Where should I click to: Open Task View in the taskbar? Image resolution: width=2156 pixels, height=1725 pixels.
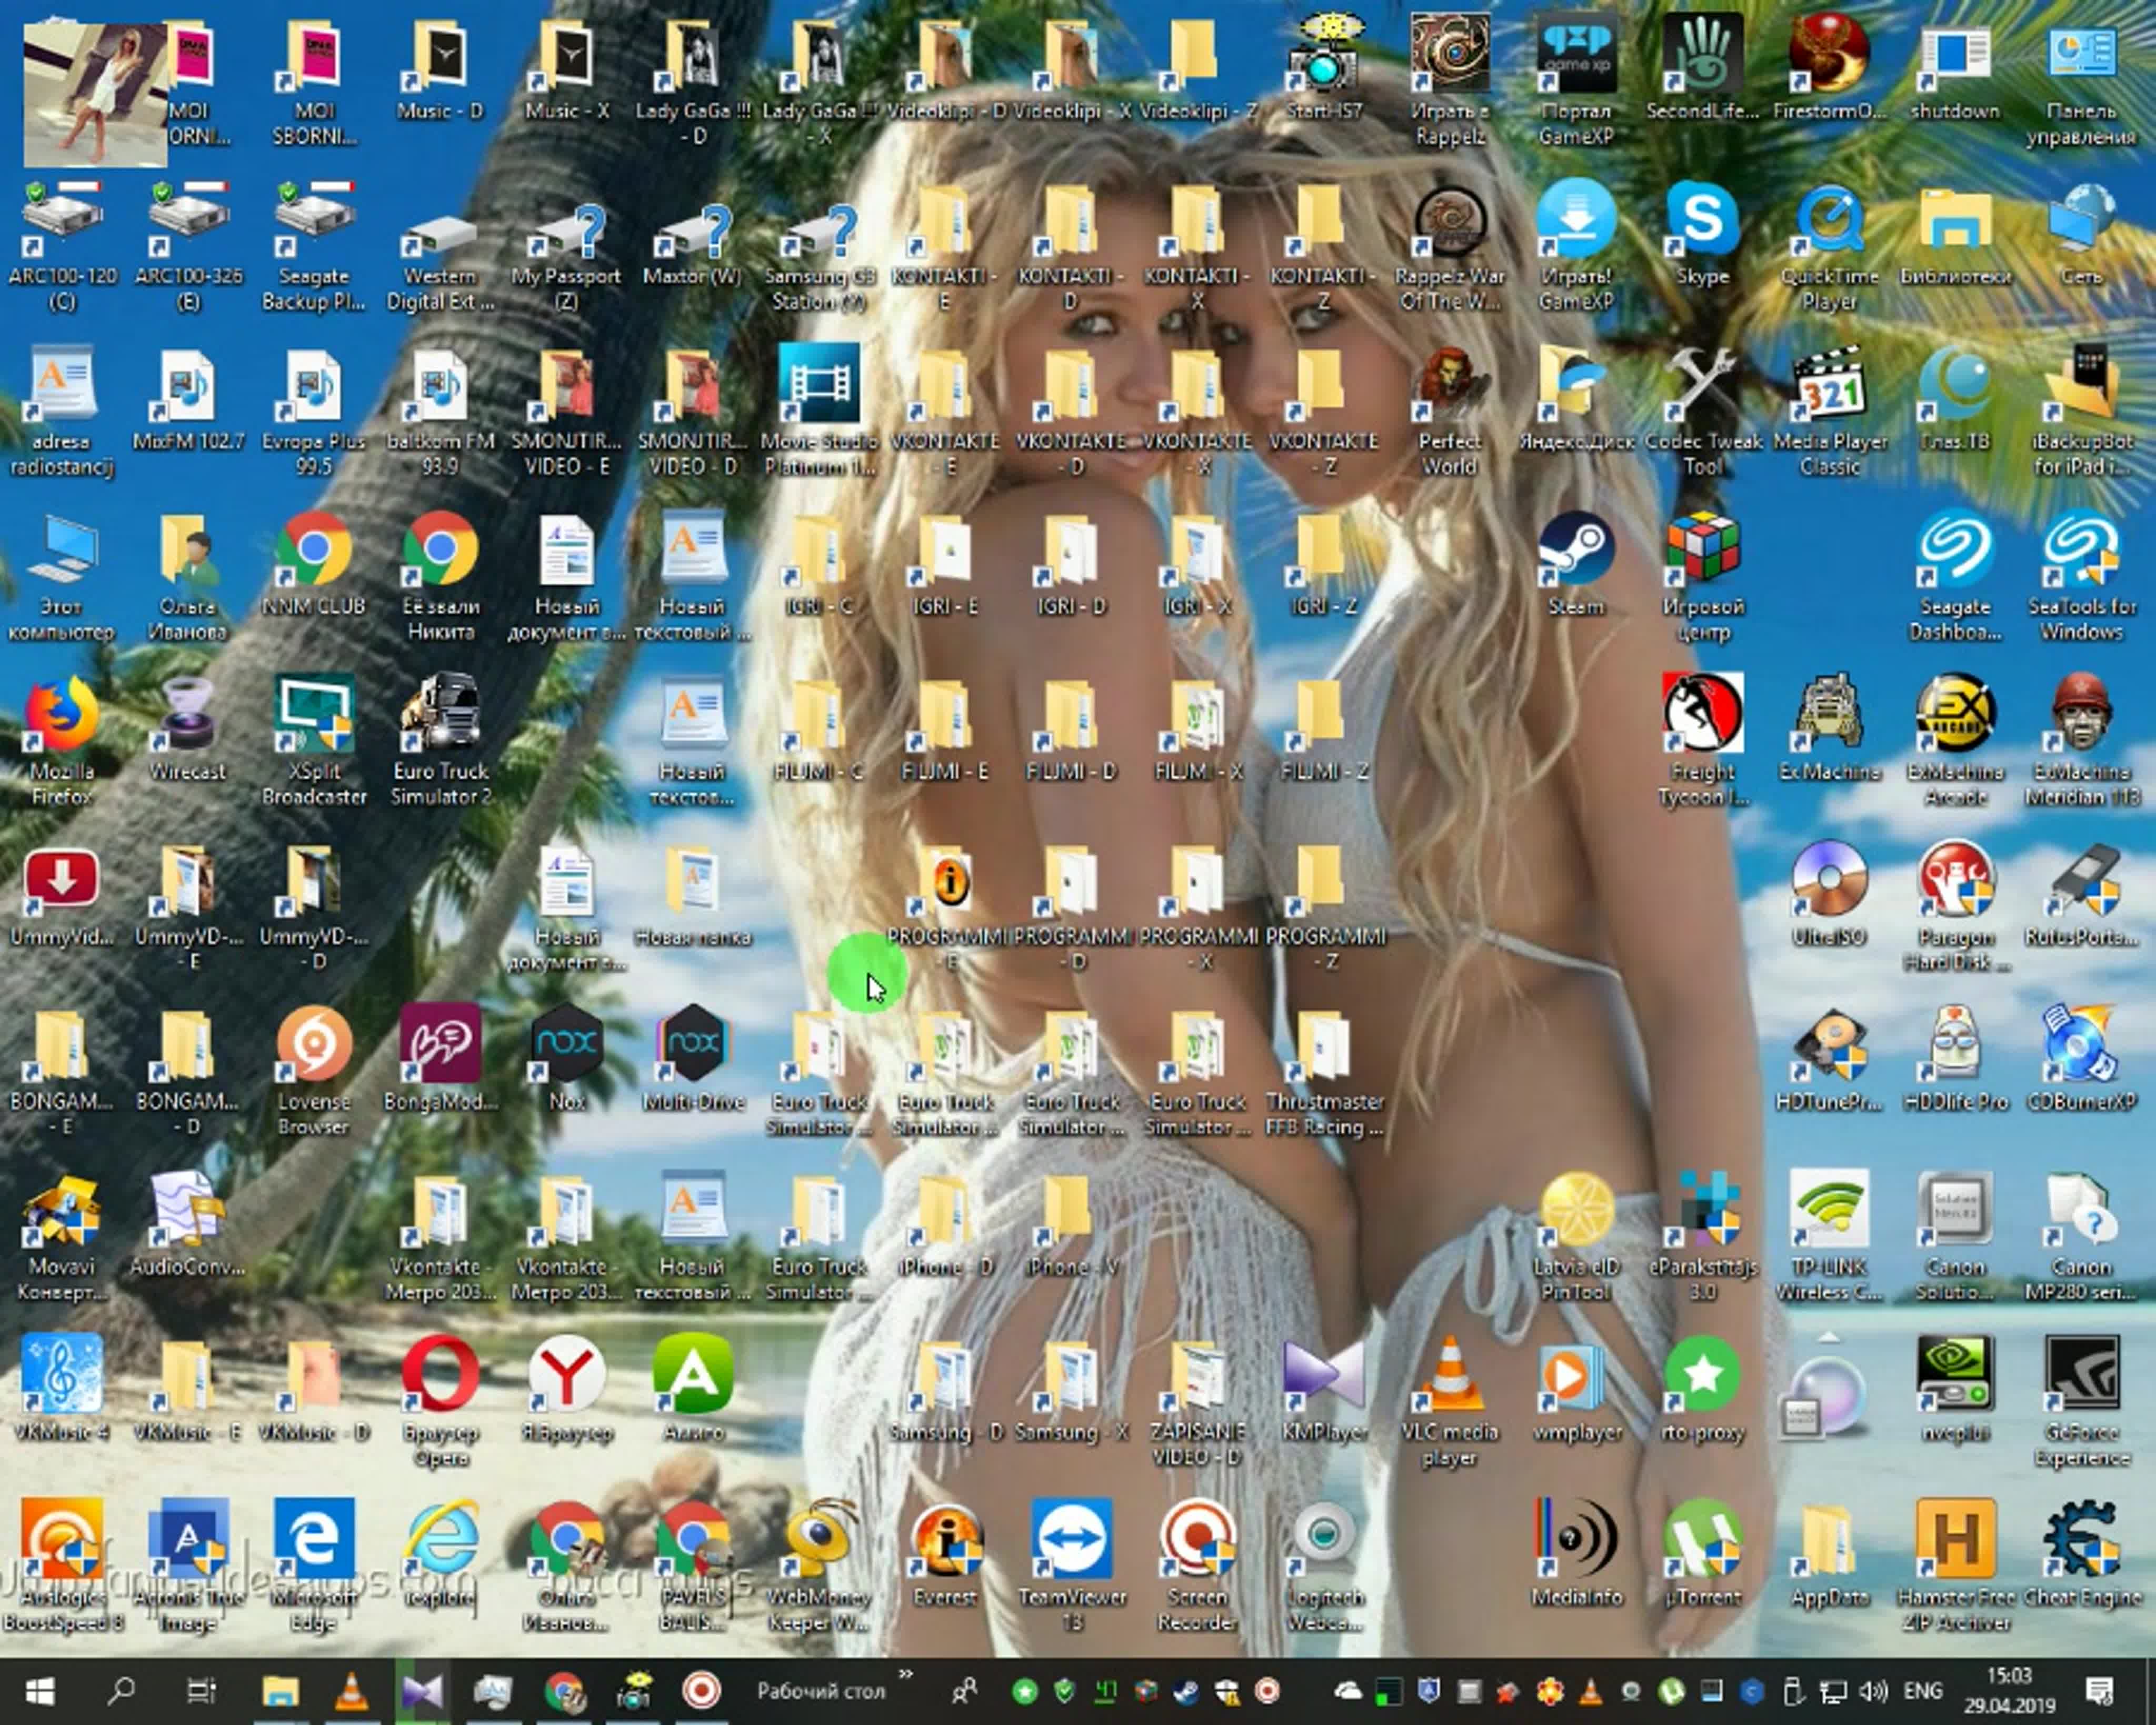[x=201, y=1692]
